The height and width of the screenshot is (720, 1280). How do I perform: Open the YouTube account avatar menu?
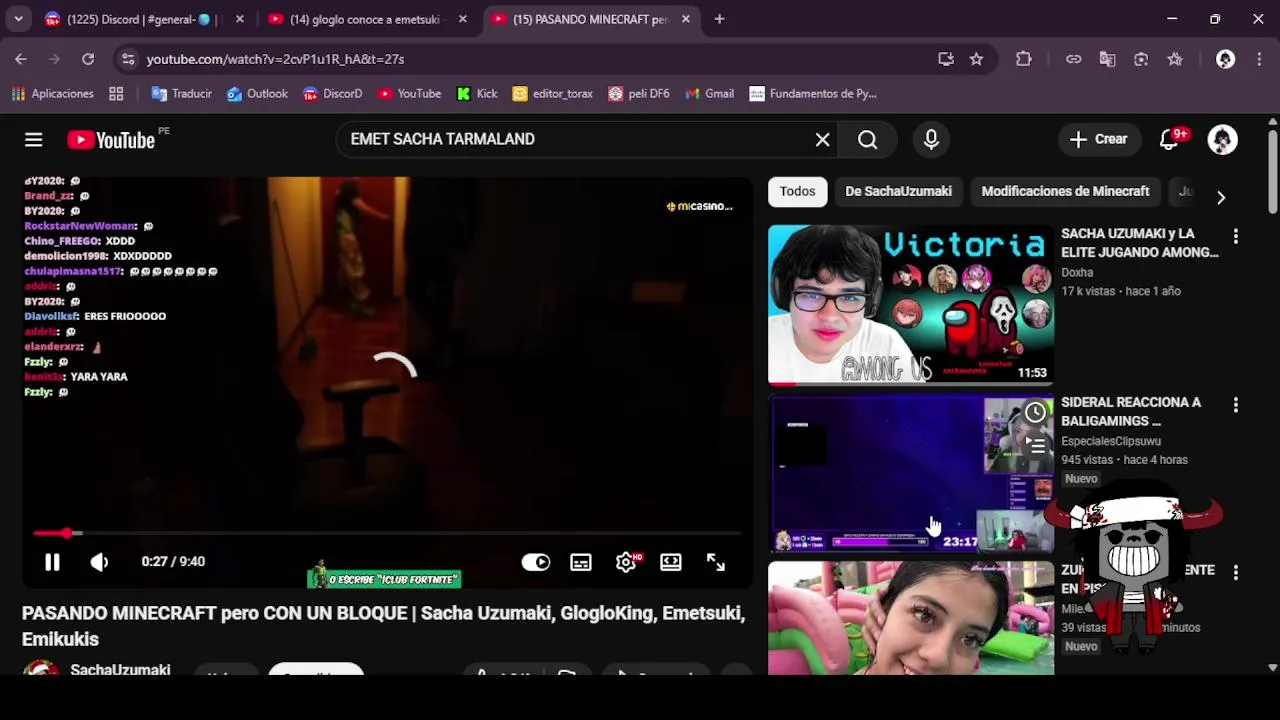[x=1222, y=140]
